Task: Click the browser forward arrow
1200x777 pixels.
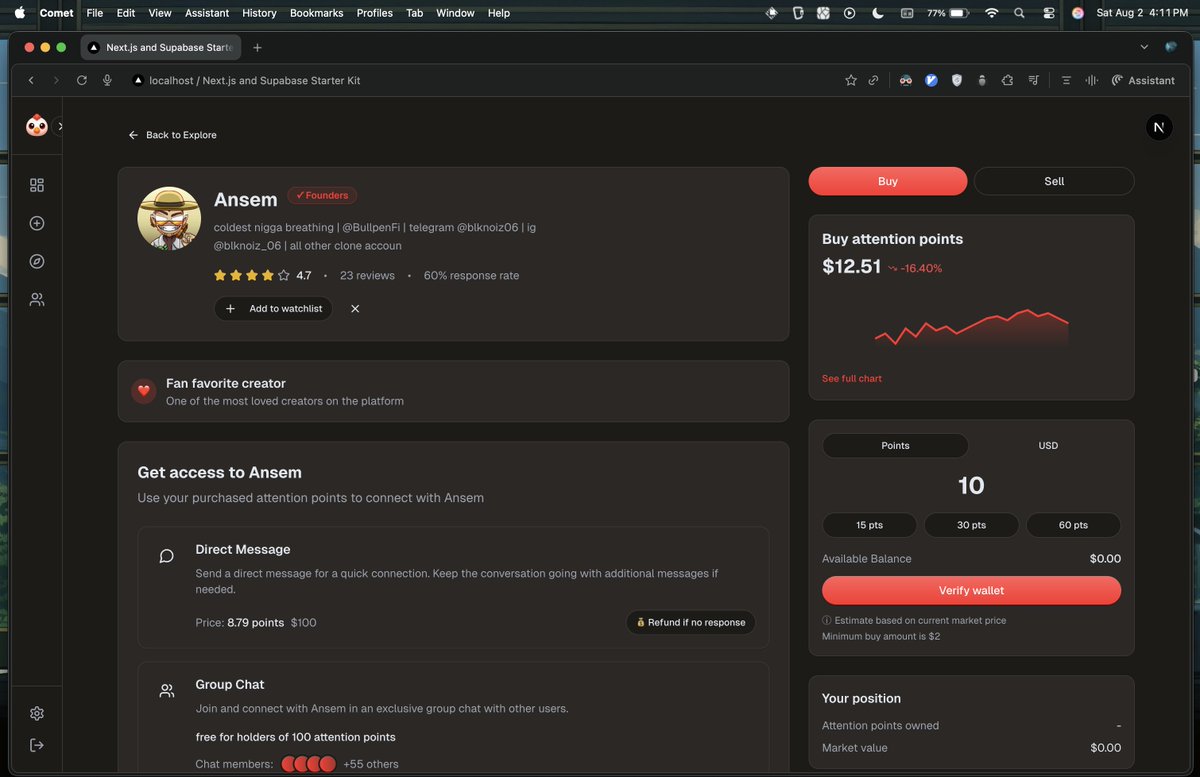Action: coord(56,80)
